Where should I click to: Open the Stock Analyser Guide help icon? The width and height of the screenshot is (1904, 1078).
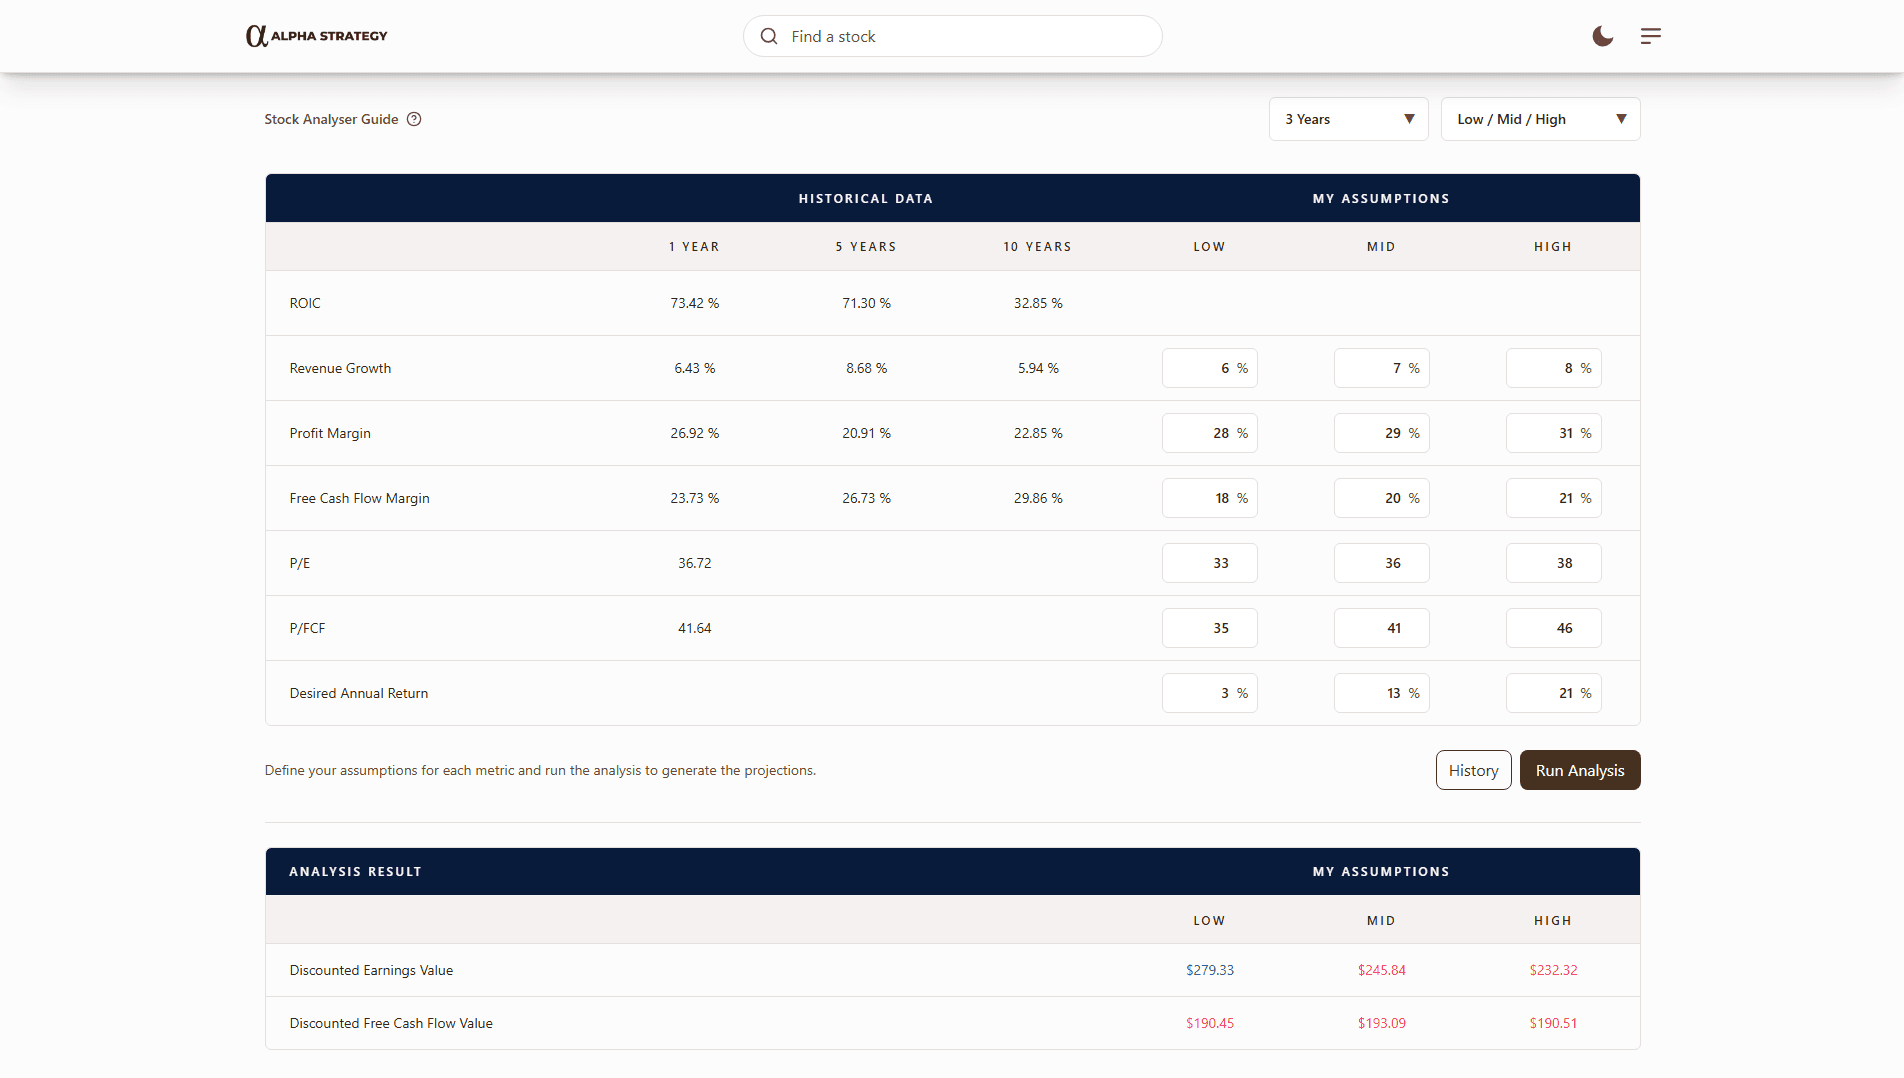pyautogui.click(x=414, y=119)
